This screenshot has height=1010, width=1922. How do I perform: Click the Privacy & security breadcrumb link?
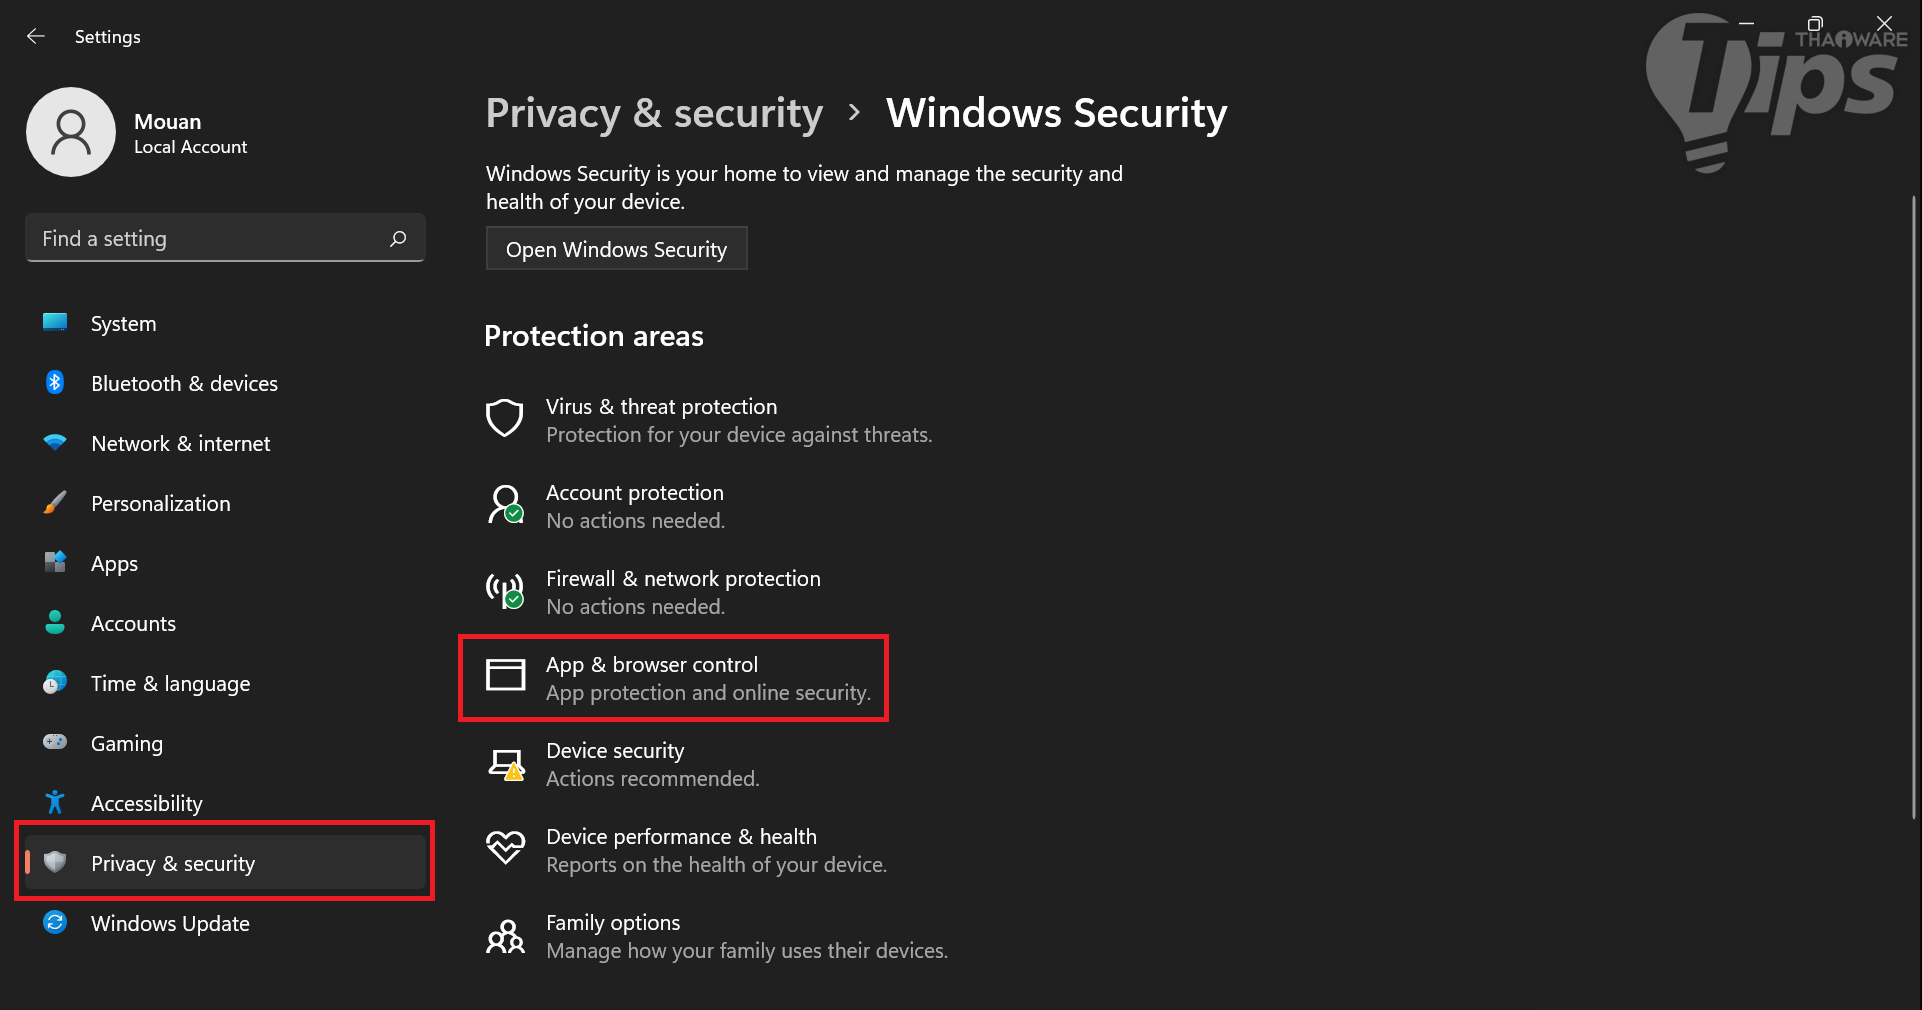[x=654, y=113]
